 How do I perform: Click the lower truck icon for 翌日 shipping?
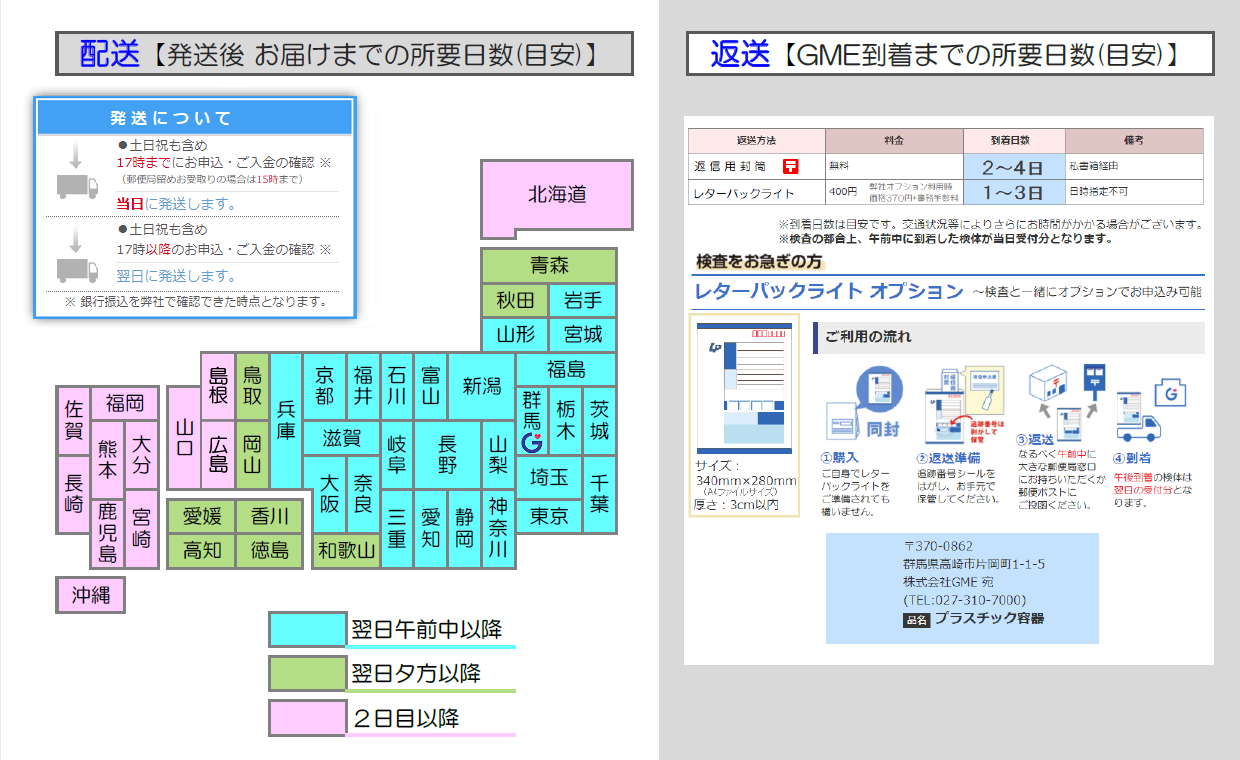coord(77,269)
